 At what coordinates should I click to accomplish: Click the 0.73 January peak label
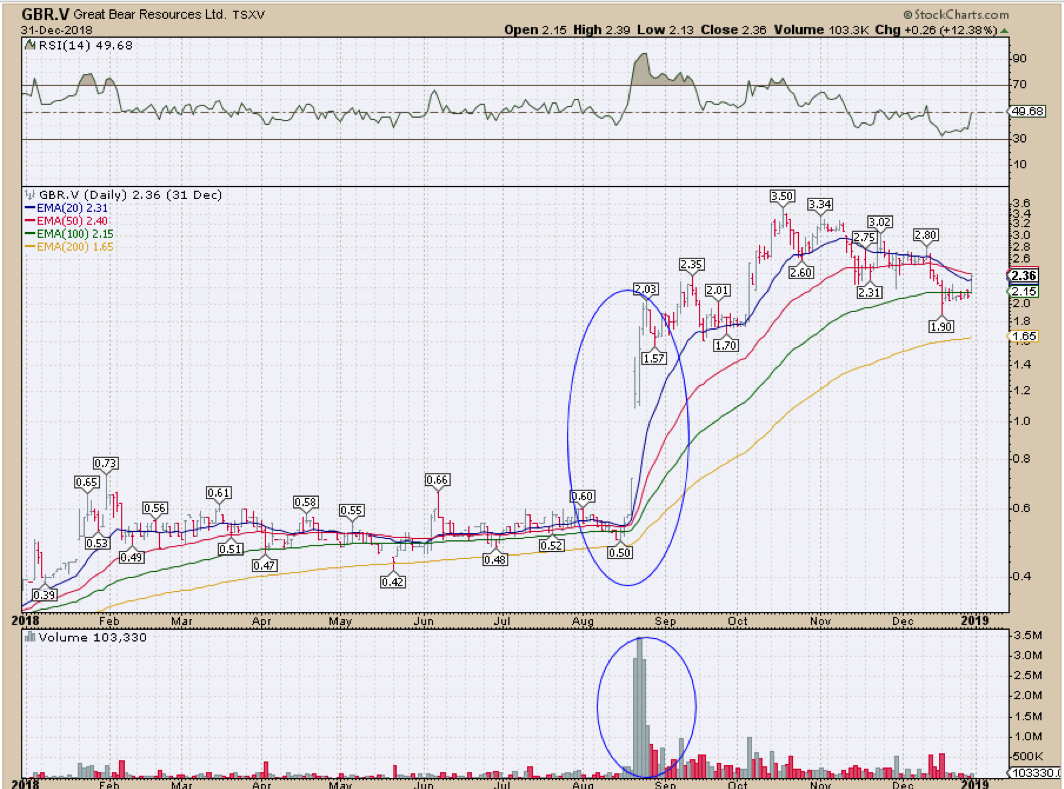(106, 463)
